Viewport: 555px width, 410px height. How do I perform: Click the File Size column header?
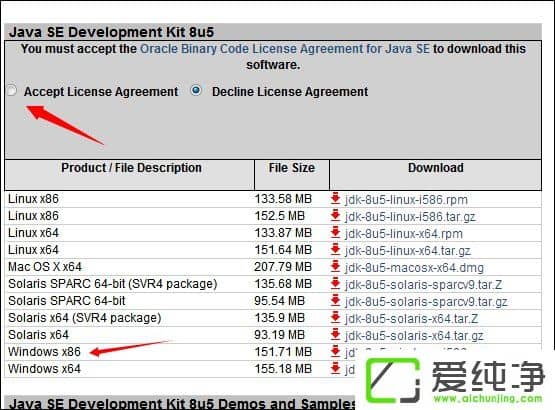tap(292, 168)
